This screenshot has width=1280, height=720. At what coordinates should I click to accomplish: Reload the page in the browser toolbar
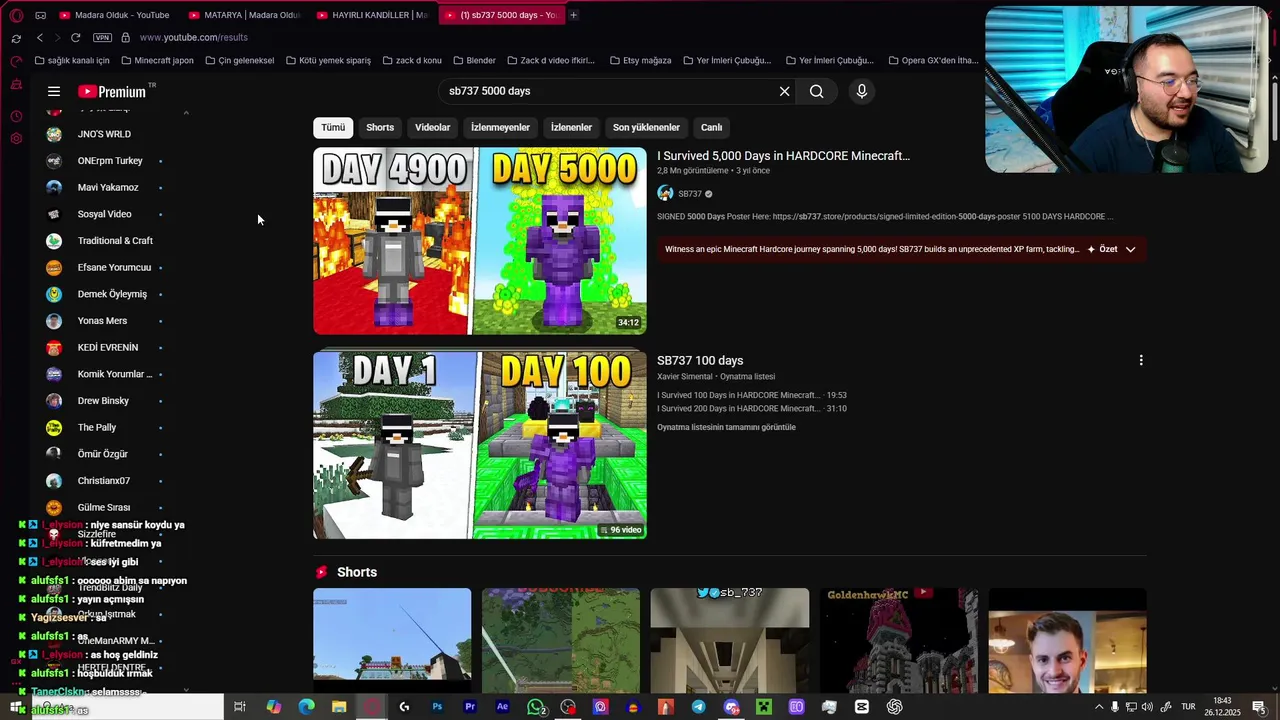point(75,37)
